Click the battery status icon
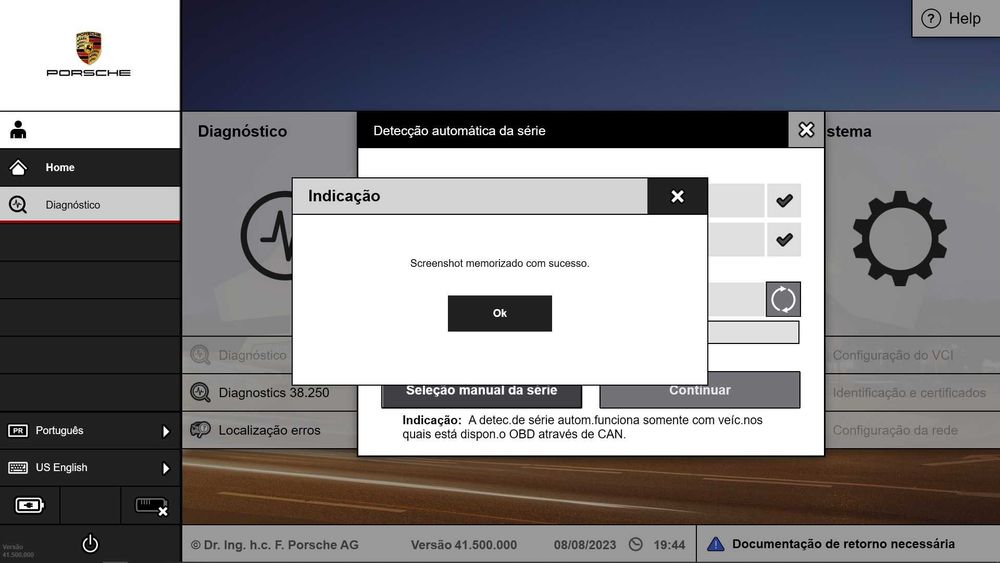Screen dimensions: 1000x563 click(x=29, y=506)
